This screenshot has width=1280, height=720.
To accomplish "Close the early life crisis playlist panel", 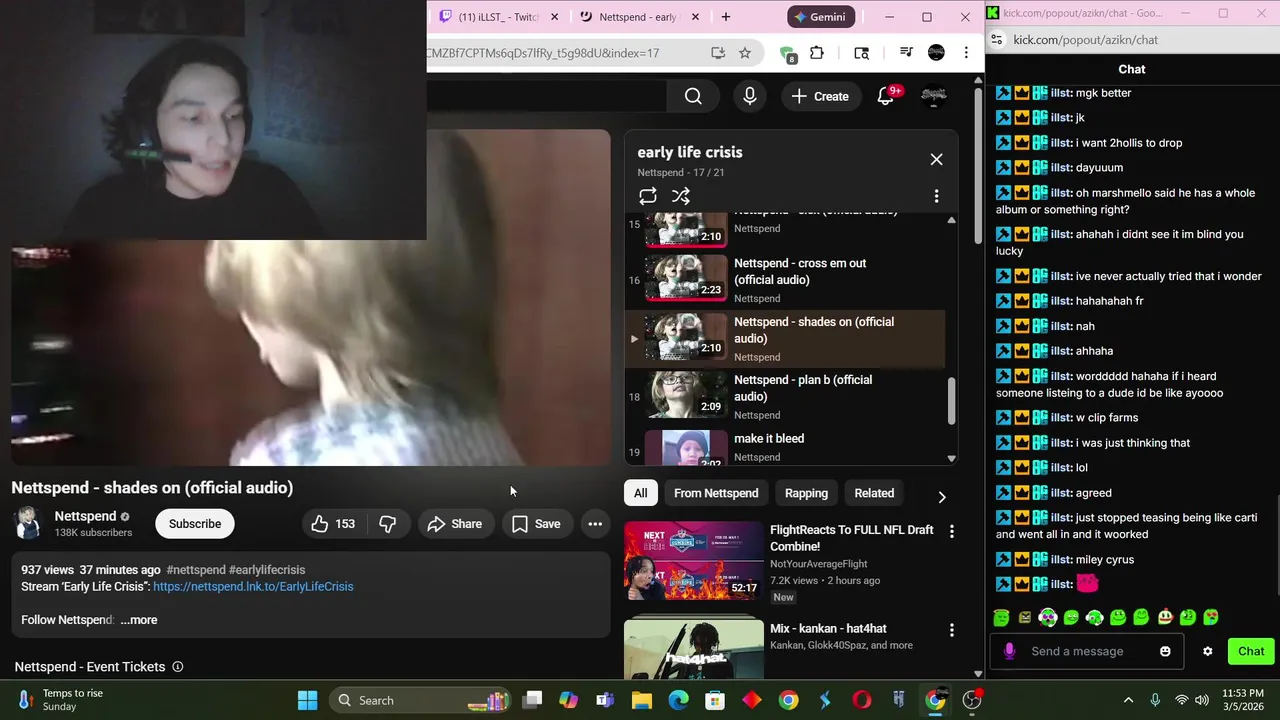I will [936, 160].
